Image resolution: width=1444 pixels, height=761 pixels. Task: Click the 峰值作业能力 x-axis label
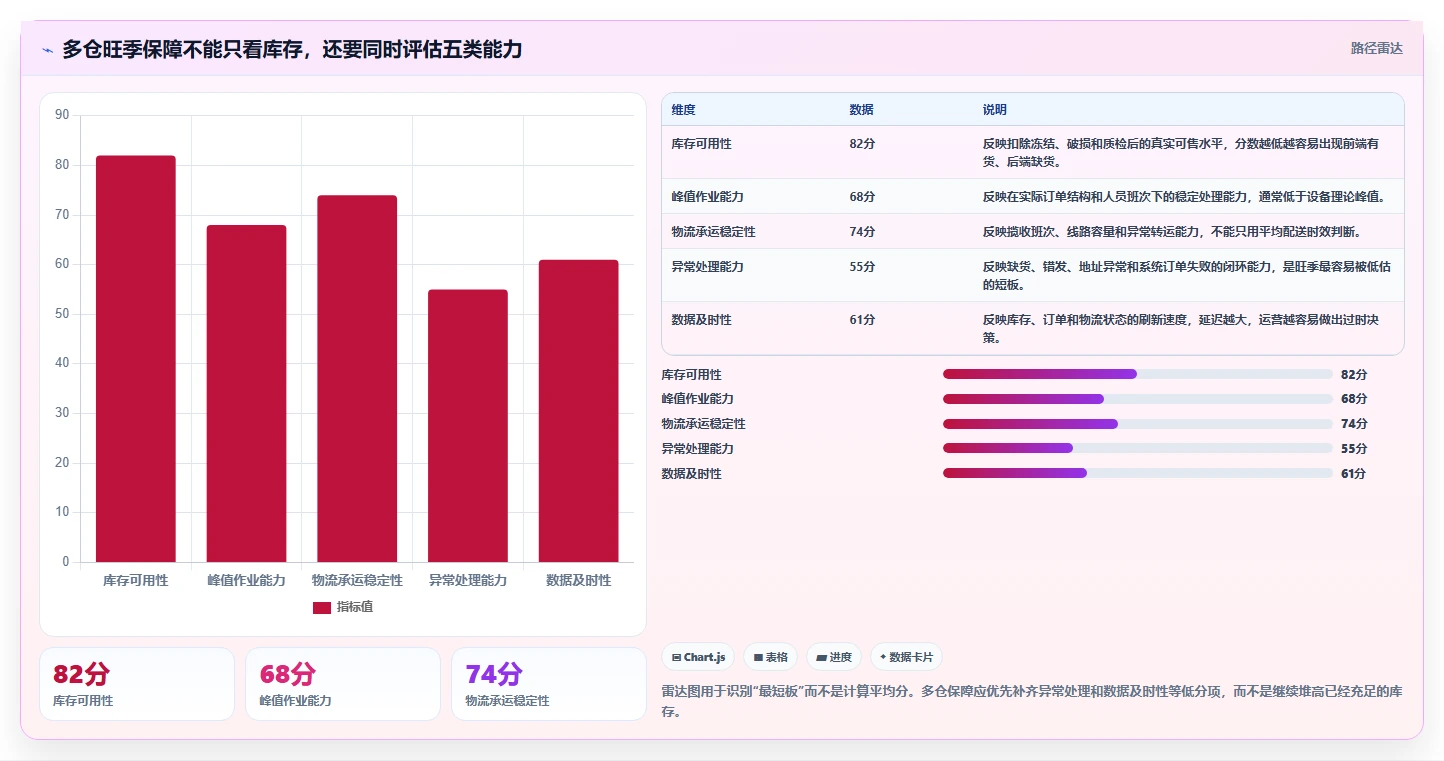click(x=246, y=580)
